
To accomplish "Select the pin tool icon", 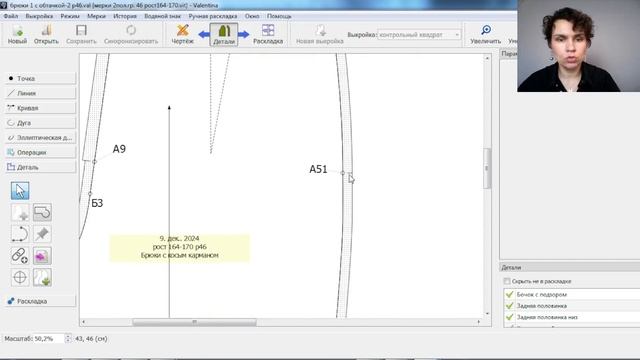I will click(42, 234).
